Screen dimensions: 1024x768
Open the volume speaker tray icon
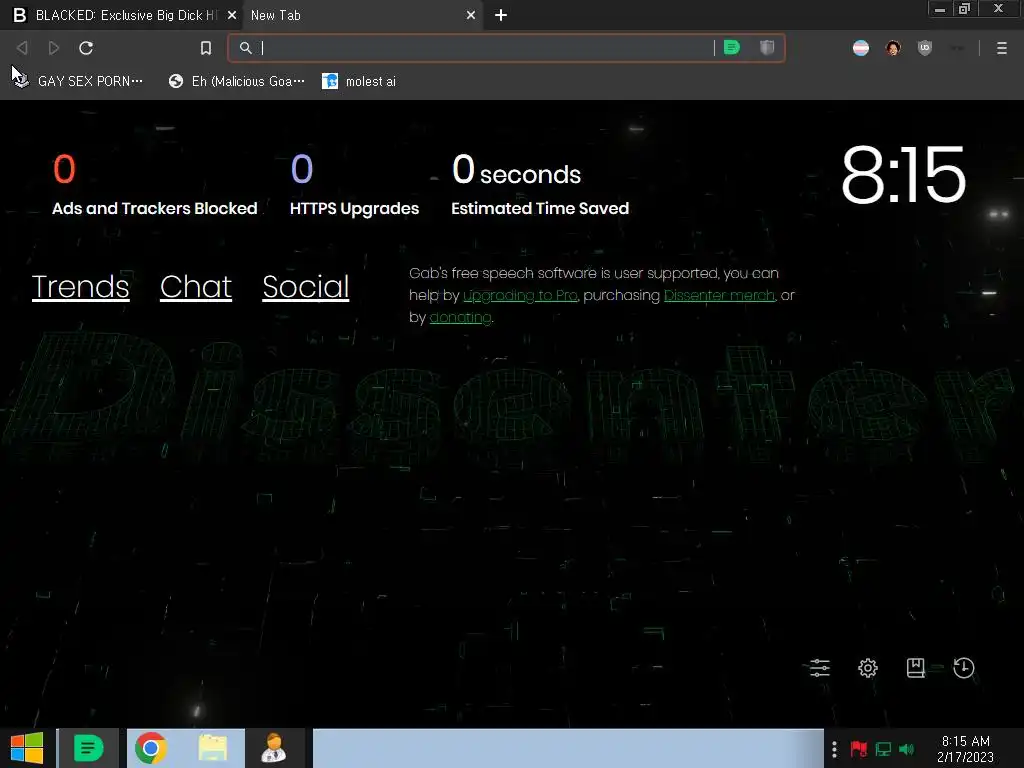[x=906, y=749]
